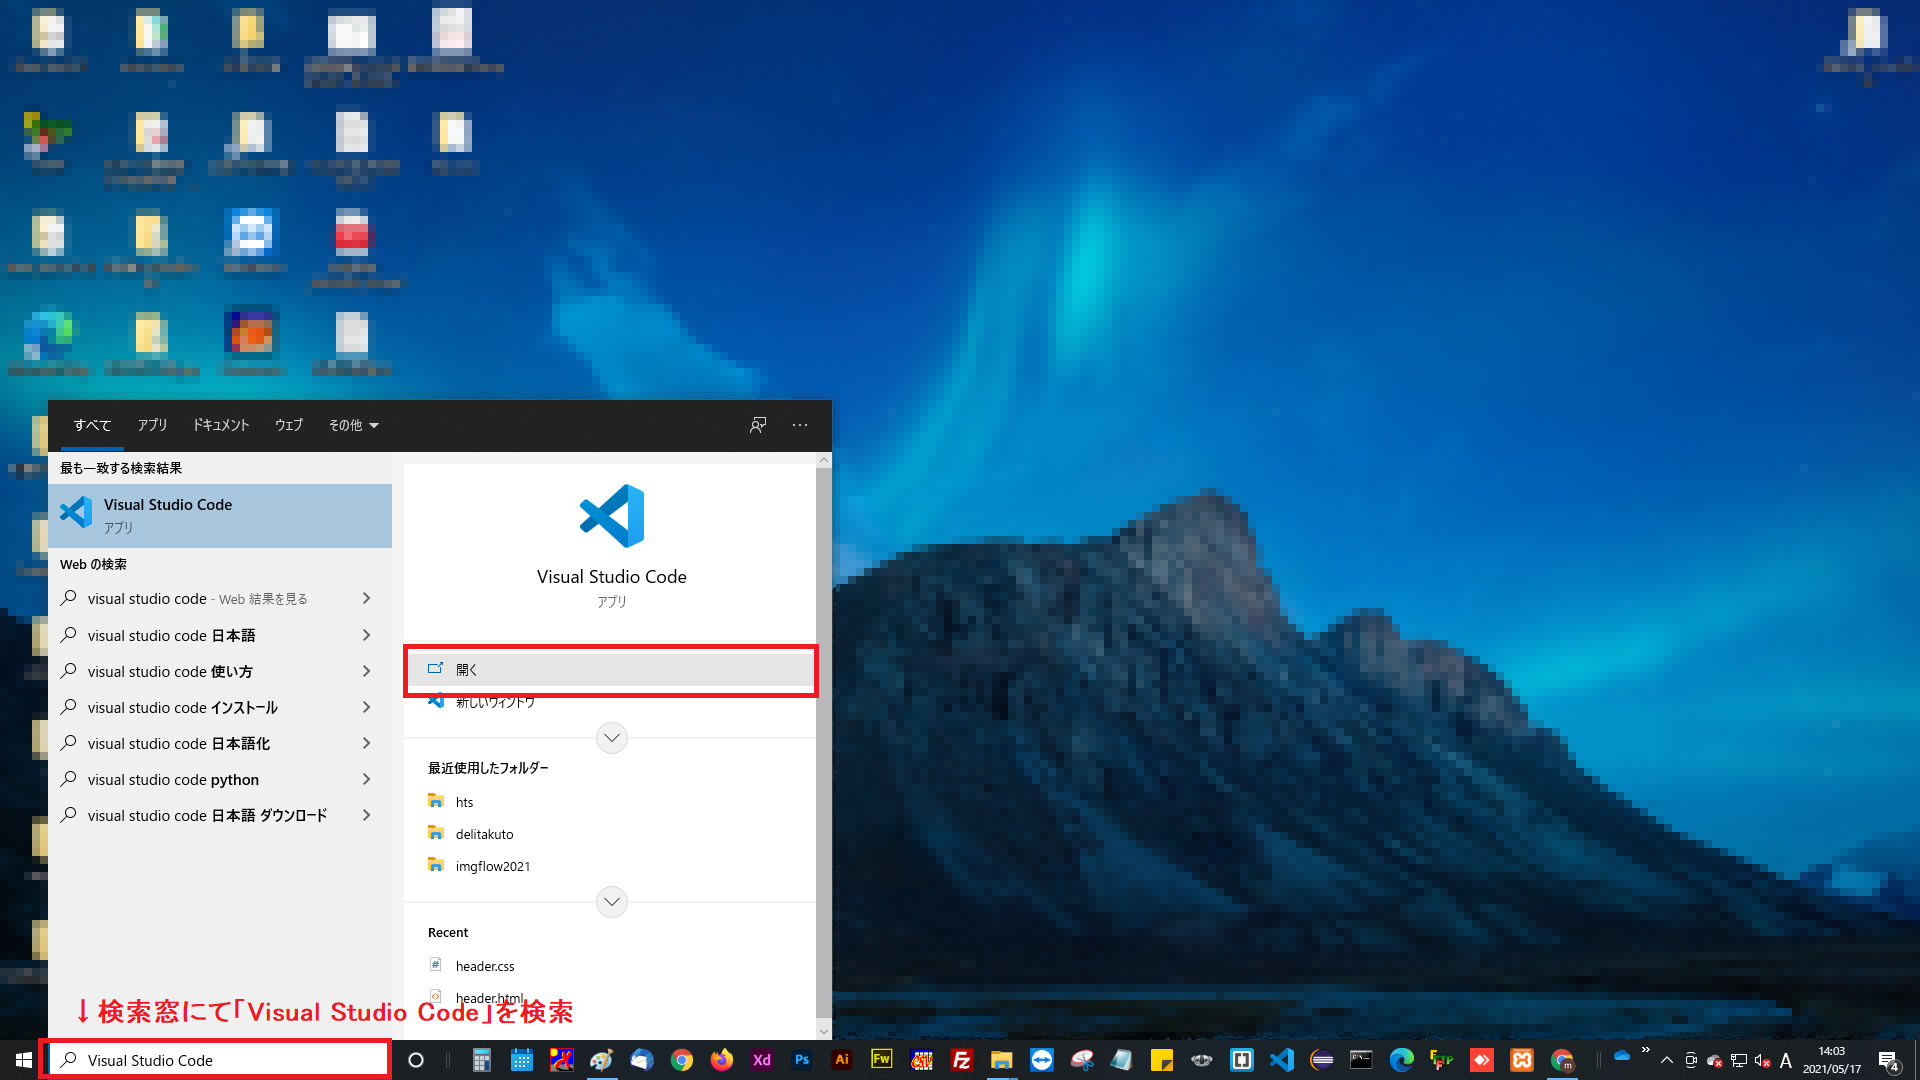This screenshot has width=1920, height=1080.
Task: Switch to the ドキュメント search tab
Action: pyautogui.click(x=221, y=425)
